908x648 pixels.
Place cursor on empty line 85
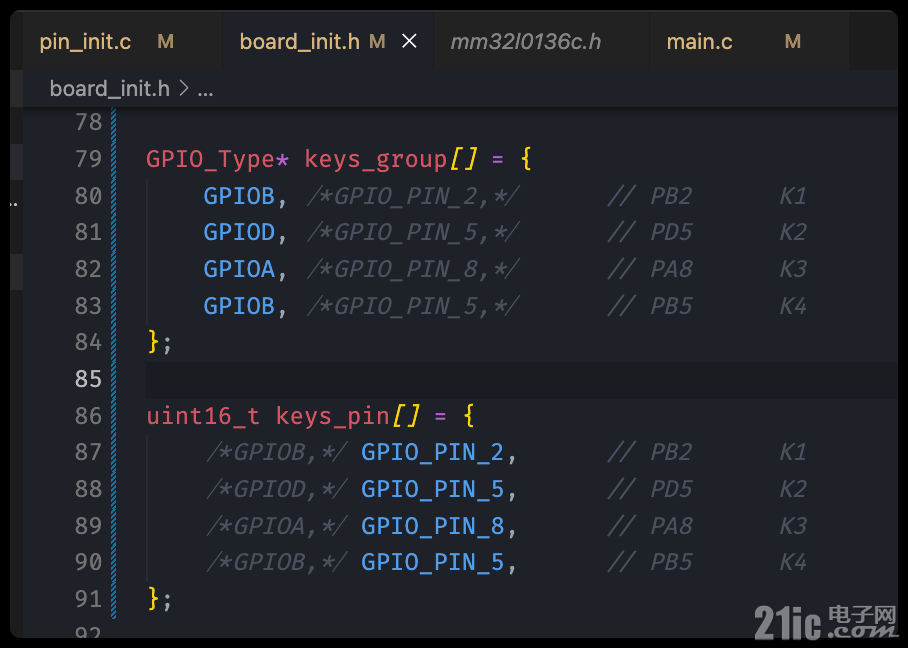click(521, 379)
